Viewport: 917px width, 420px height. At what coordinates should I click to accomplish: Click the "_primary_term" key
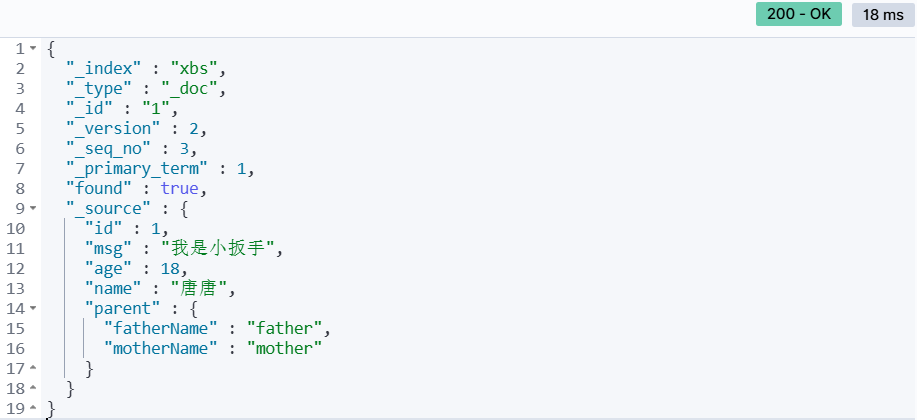pos(137,168)
